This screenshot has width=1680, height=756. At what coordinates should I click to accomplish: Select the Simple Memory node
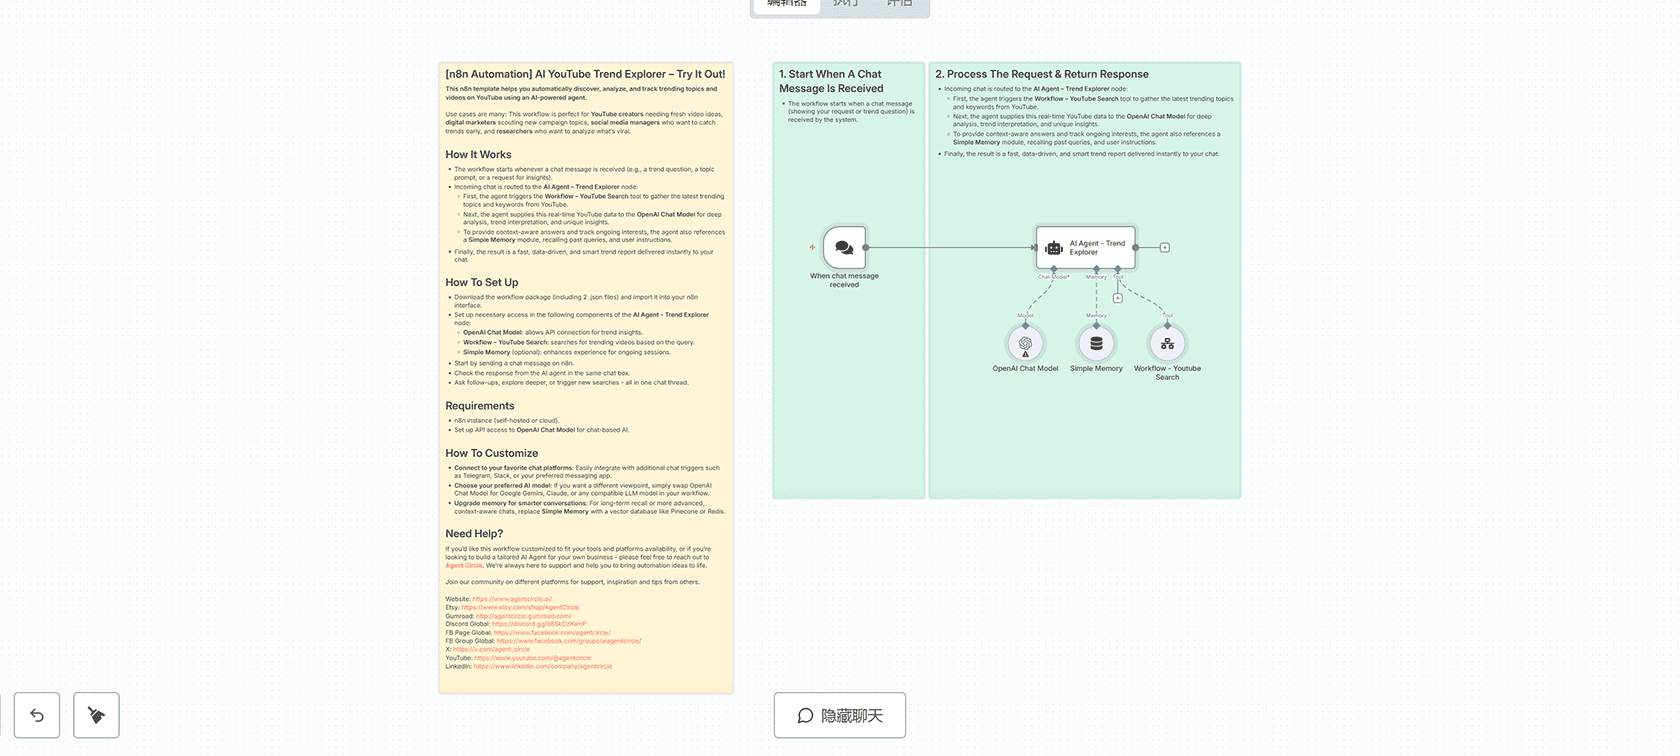click(x=1096, y=344)
